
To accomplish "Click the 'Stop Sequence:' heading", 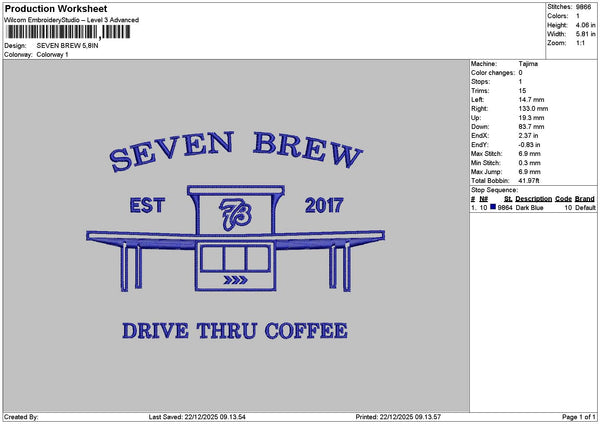I will pyautogui.click(x=494, y=190).
